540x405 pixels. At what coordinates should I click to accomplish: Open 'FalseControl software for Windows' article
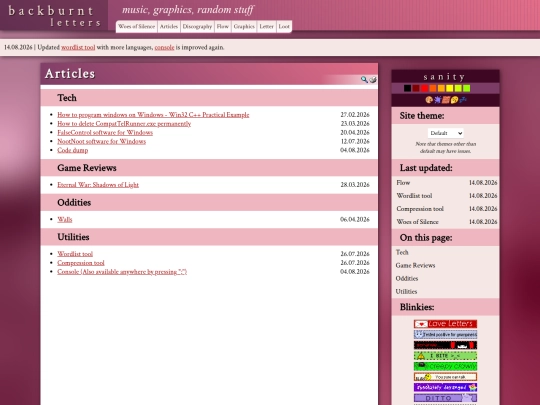[105, 133]
